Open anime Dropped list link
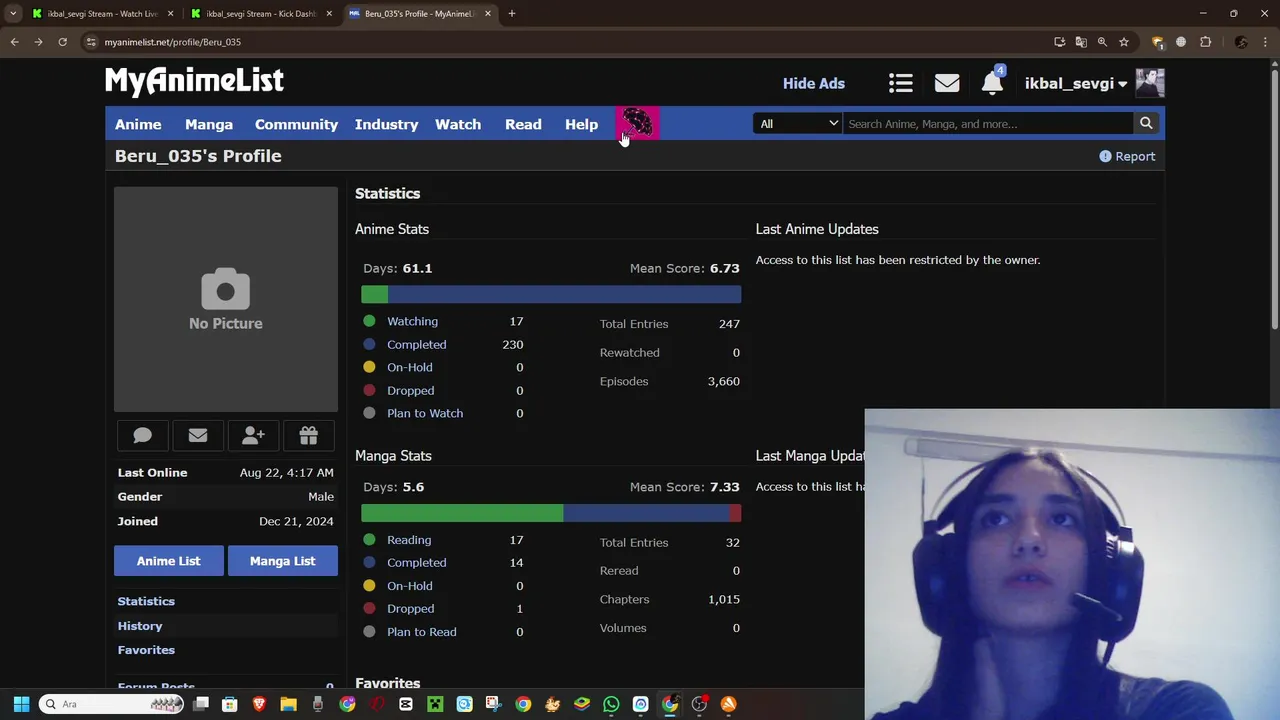1280x720 pixels. pos(410,390)
